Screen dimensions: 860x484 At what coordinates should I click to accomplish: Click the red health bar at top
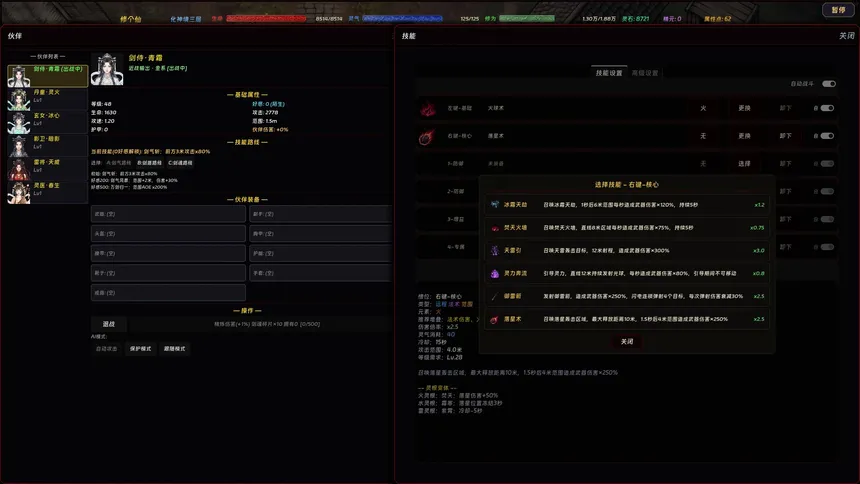coord(267,19)
